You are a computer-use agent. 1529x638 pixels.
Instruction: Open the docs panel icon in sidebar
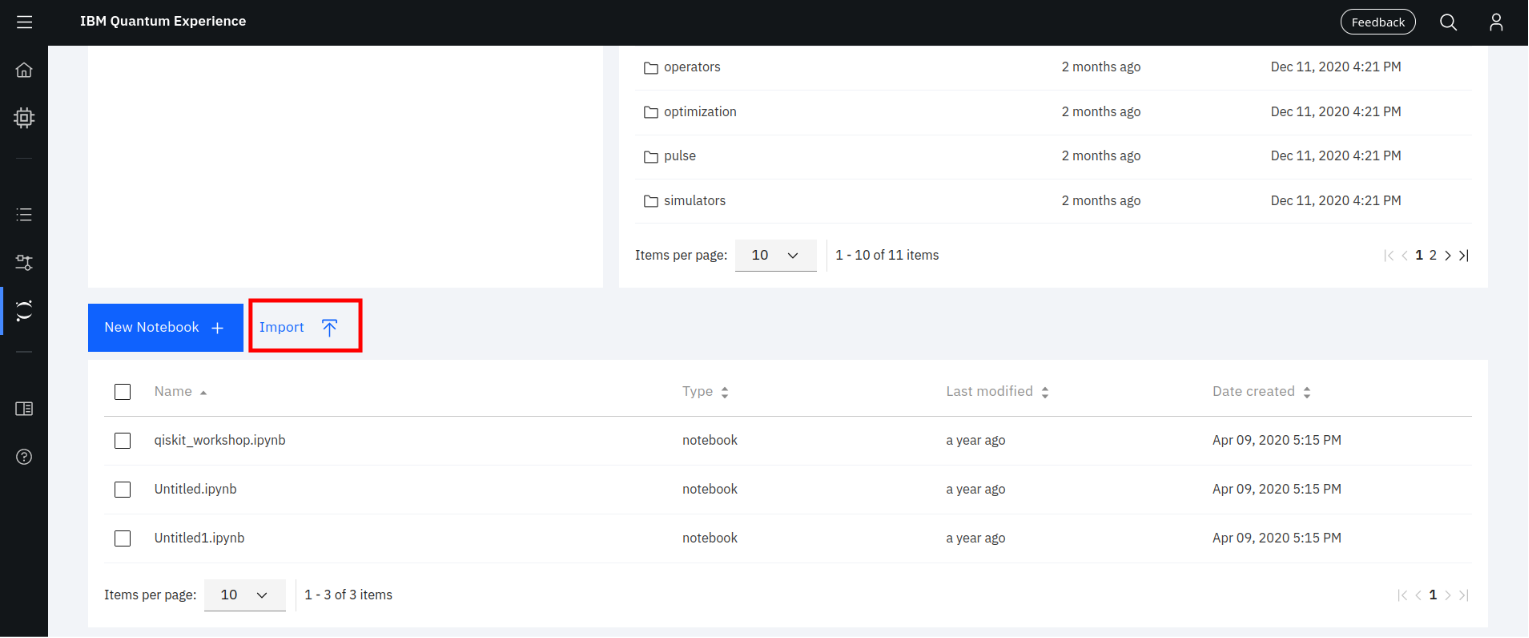(x=24, y=408)
